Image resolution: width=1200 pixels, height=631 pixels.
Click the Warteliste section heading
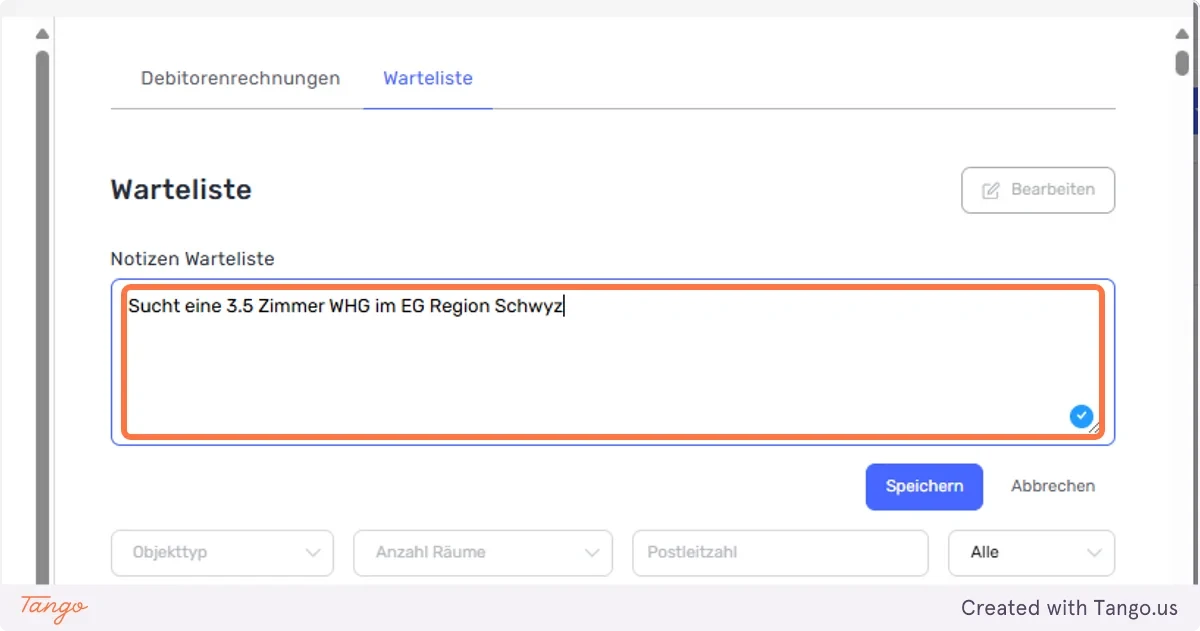(x=181, y=190)
